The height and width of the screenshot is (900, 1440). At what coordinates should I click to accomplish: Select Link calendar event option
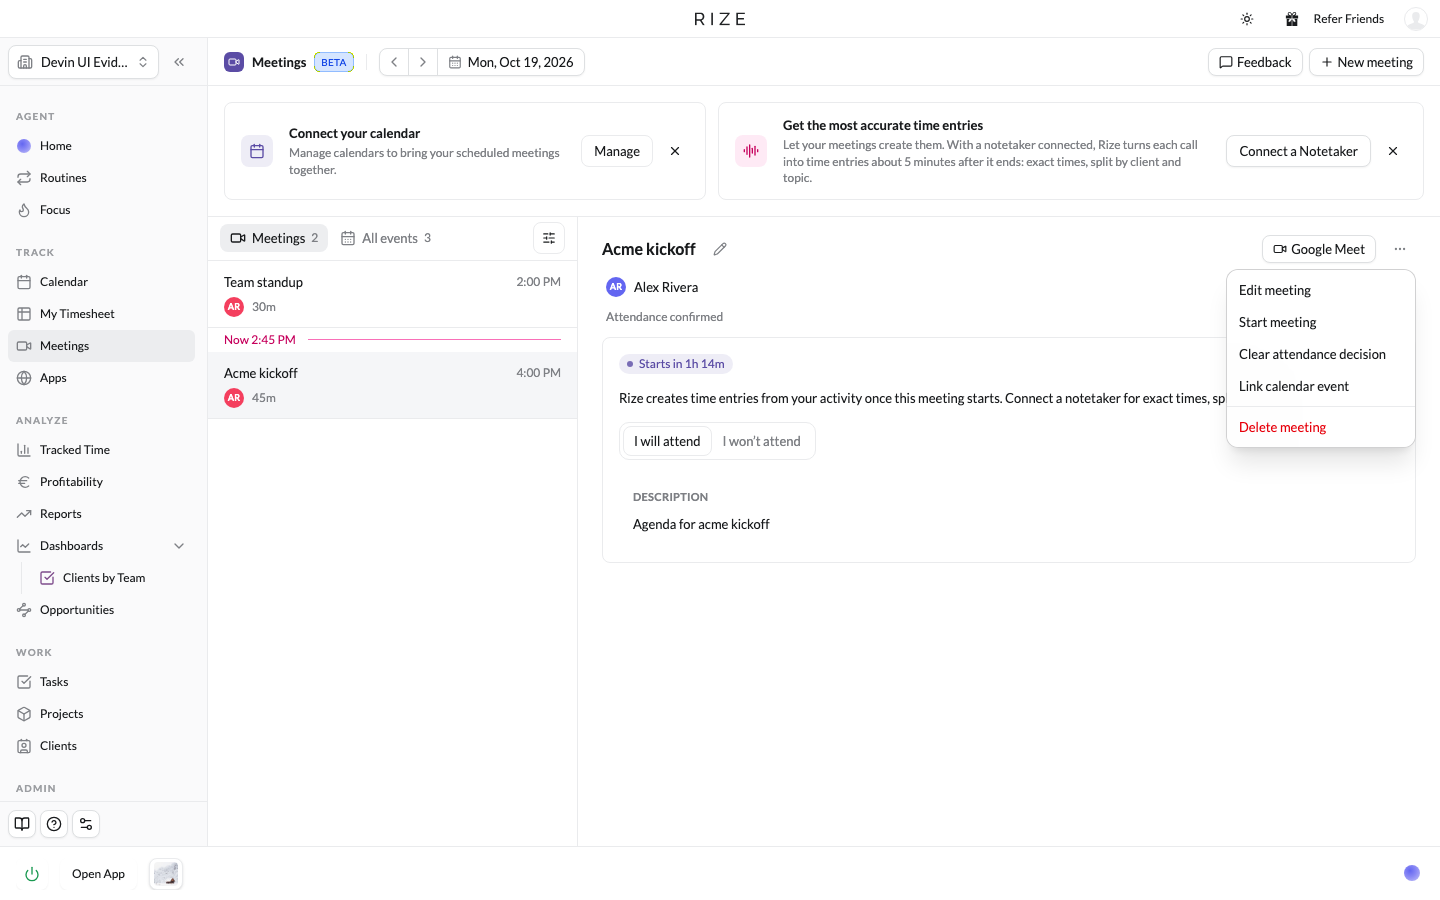click(x=1320, y=386)
